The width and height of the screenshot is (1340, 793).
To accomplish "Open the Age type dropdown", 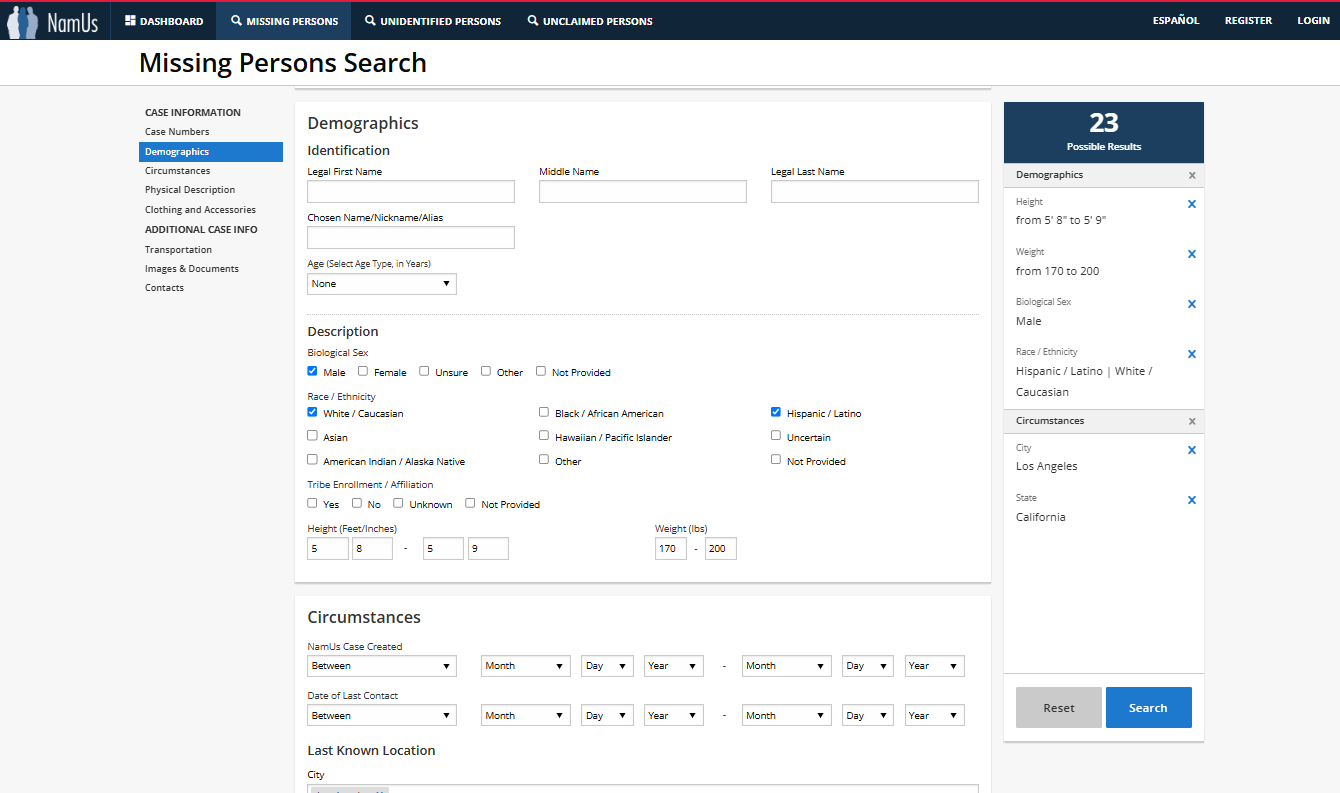I will click(x=382, y=284).
